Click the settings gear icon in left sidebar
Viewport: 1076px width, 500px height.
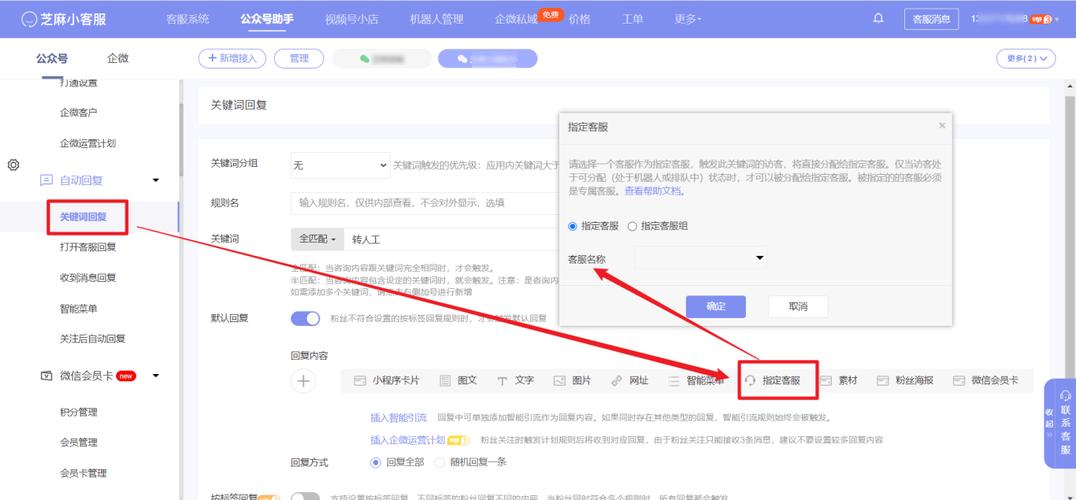(13, 165)
